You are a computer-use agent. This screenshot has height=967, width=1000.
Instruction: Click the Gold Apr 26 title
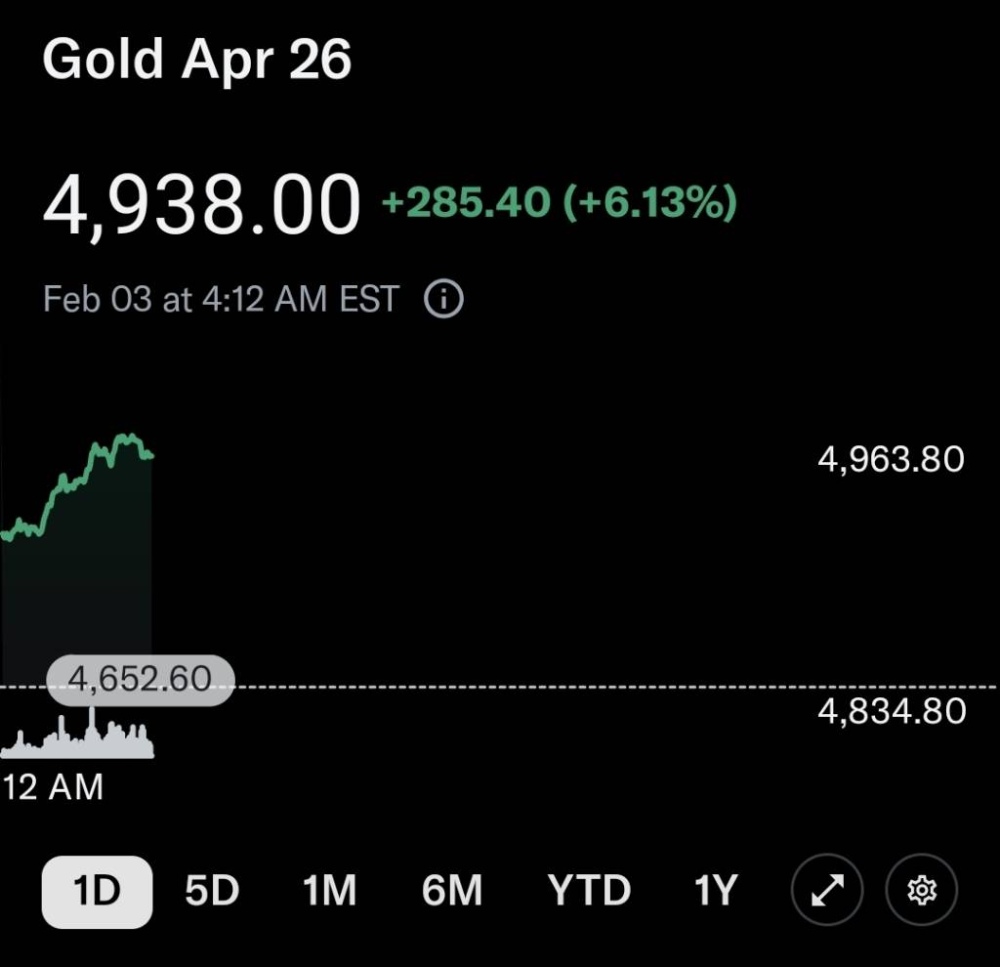point(197,60)
